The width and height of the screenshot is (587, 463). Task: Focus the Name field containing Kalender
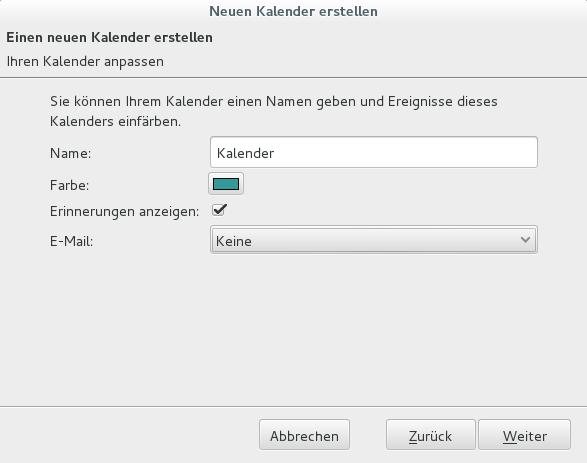pyautogui.click(x=374, y=152)
